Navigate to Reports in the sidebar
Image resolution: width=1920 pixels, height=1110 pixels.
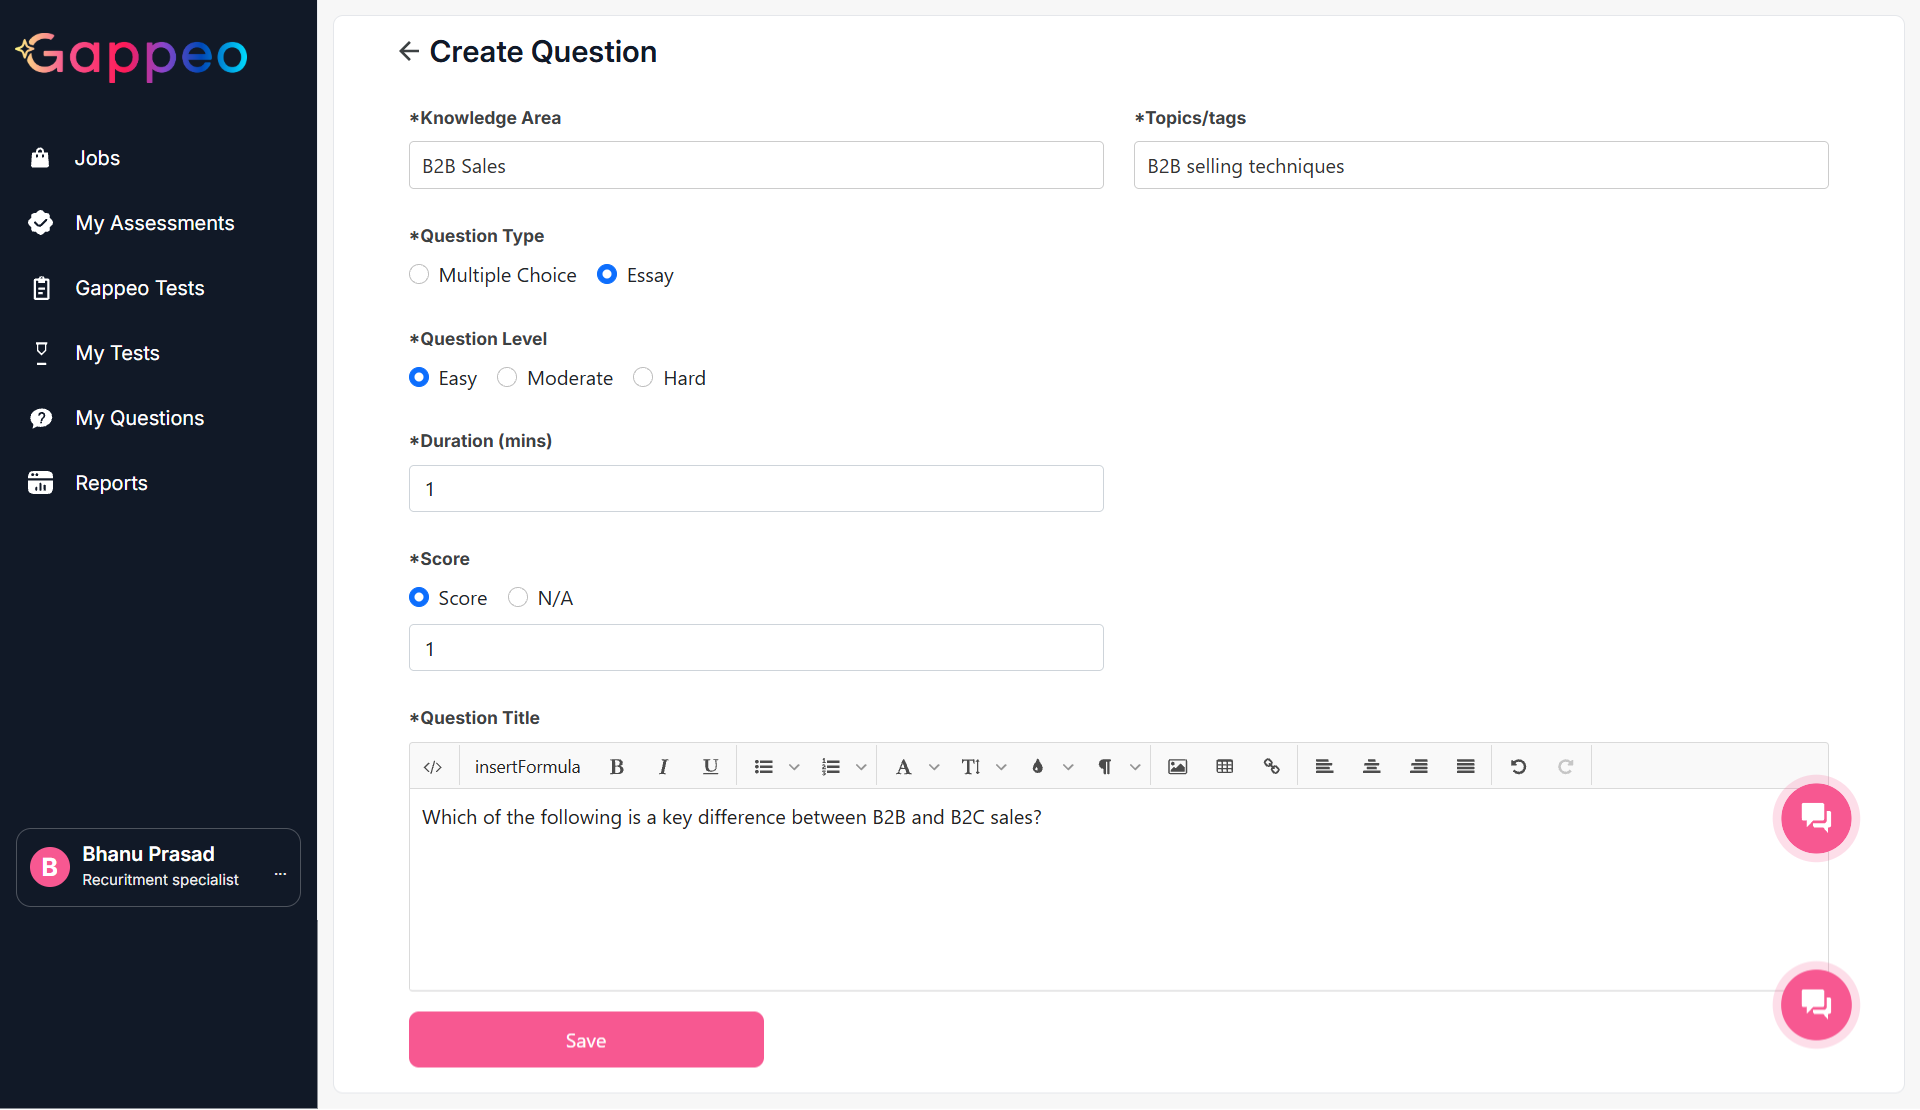pyautogui.click(x=111, y=483)
